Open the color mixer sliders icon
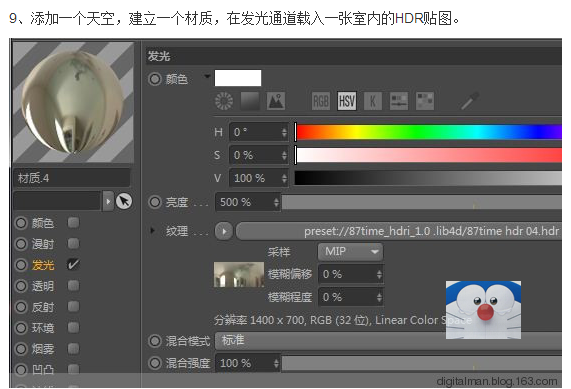This screenshot has width=571, height=389. (399, 101)
